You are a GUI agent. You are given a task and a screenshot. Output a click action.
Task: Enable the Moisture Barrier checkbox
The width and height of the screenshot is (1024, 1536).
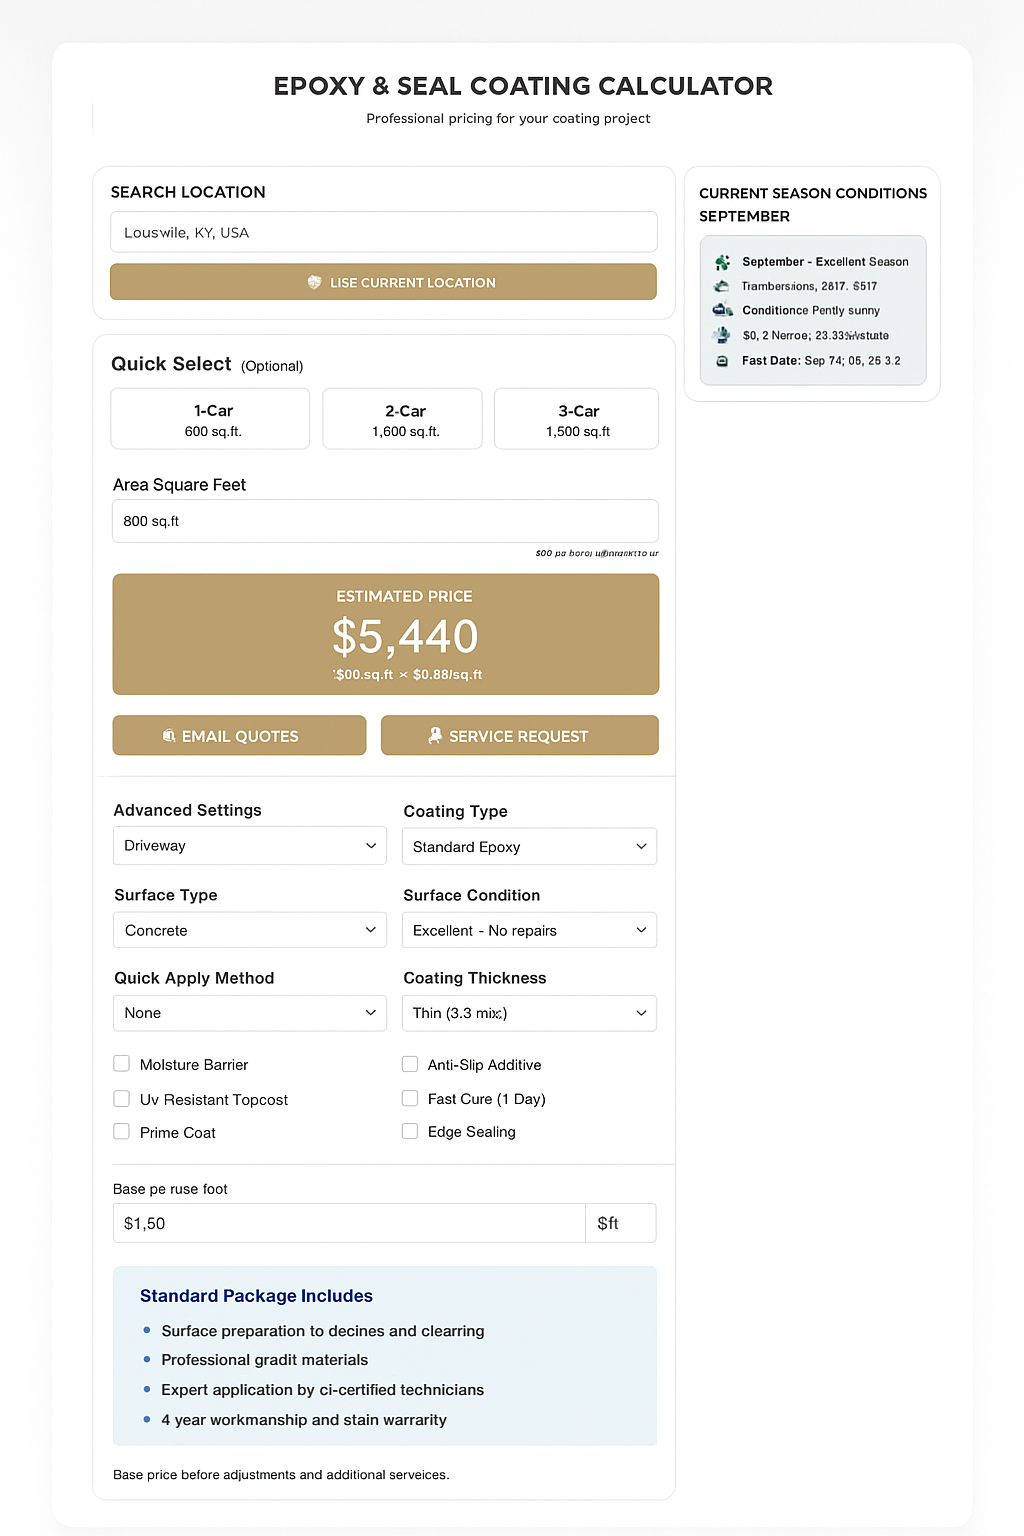click(x=122, y=1064)
